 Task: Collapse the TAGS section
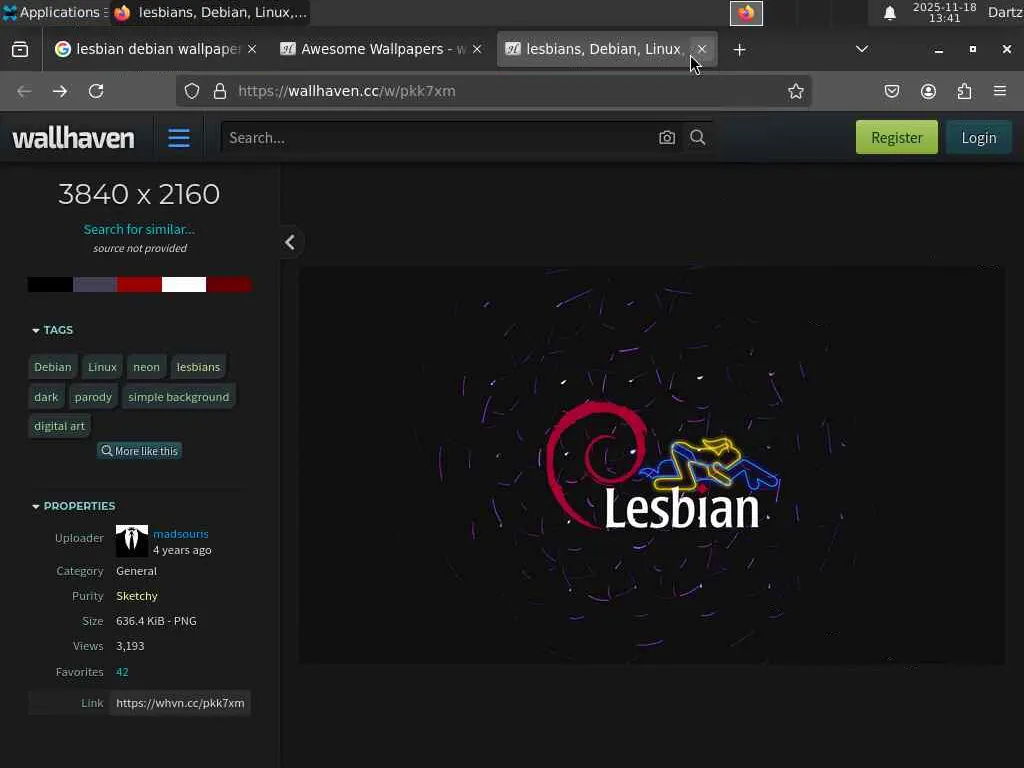52,330
